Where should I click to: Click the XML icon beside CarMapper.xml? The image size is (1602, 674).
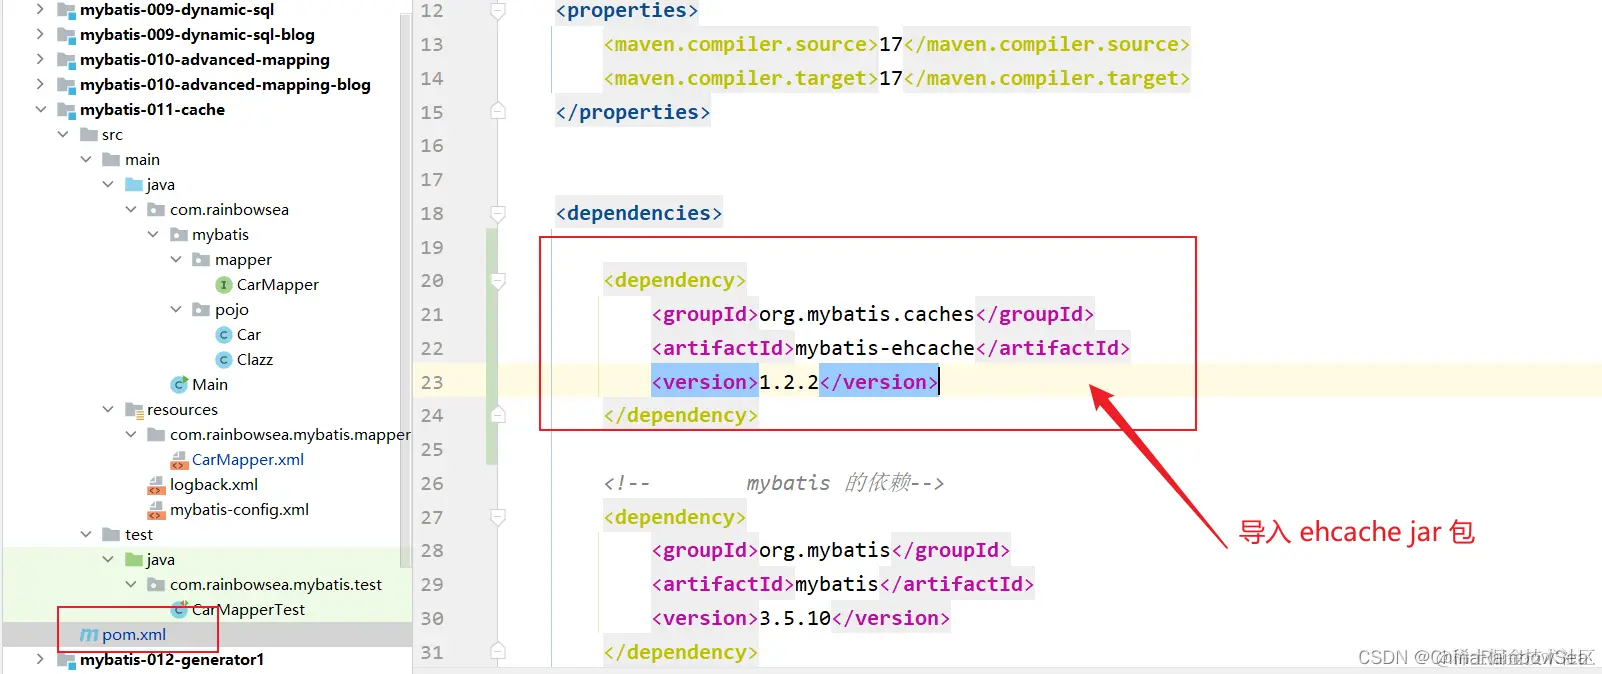click(x=179, y=460)
